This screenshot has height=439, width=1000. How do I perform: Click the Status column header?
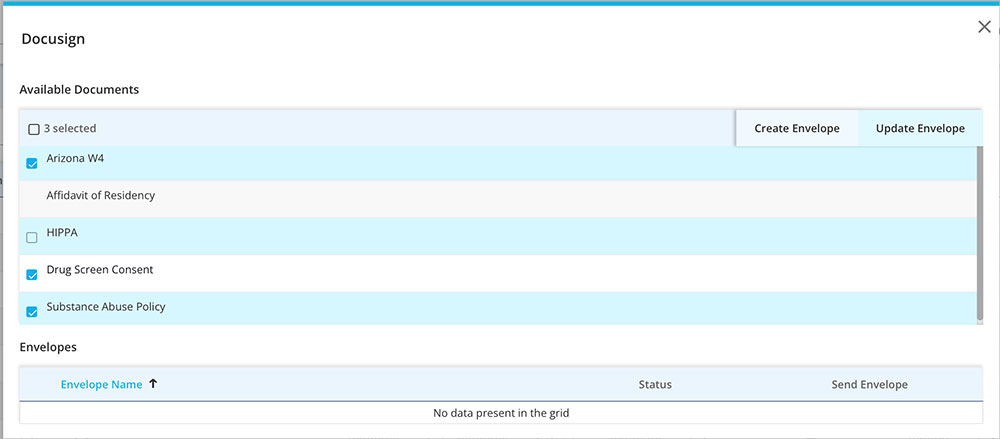tap(655, 384)
